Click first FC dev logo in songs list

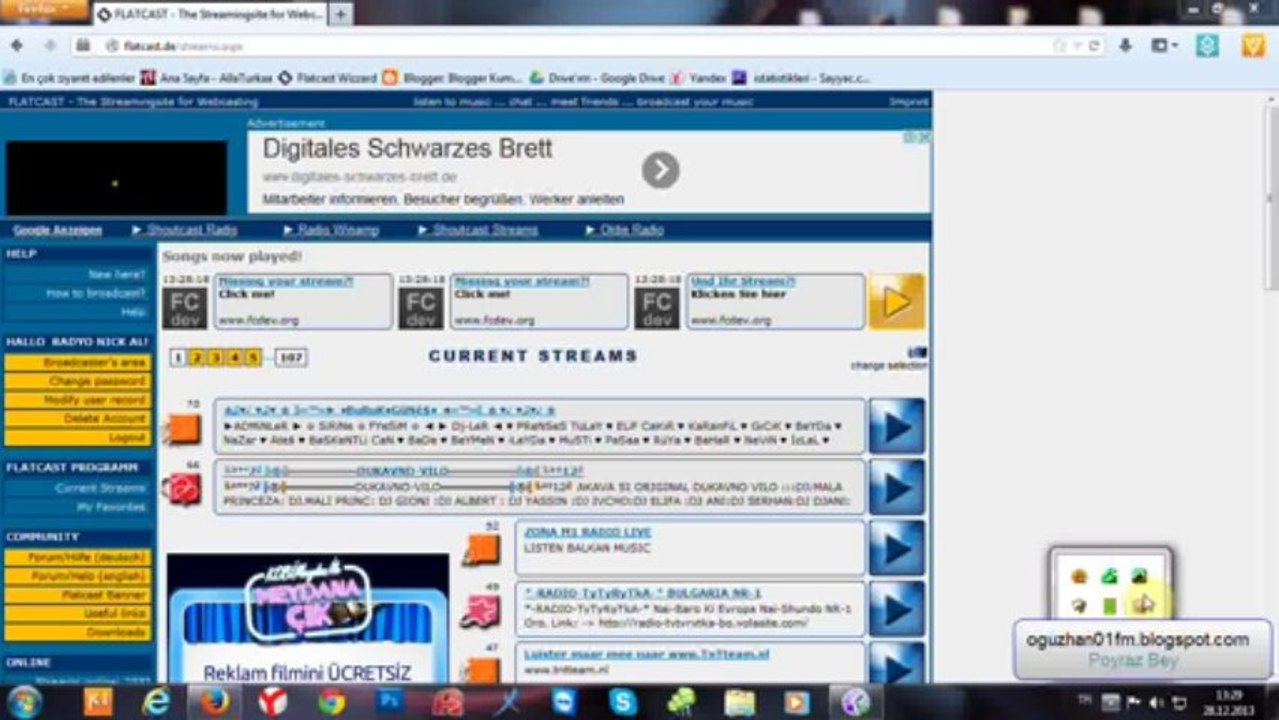point(184,308)
